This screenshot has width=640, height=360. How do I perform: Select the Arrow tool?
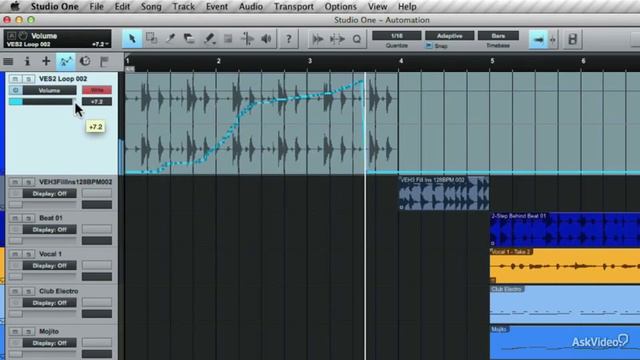[132, 39]
